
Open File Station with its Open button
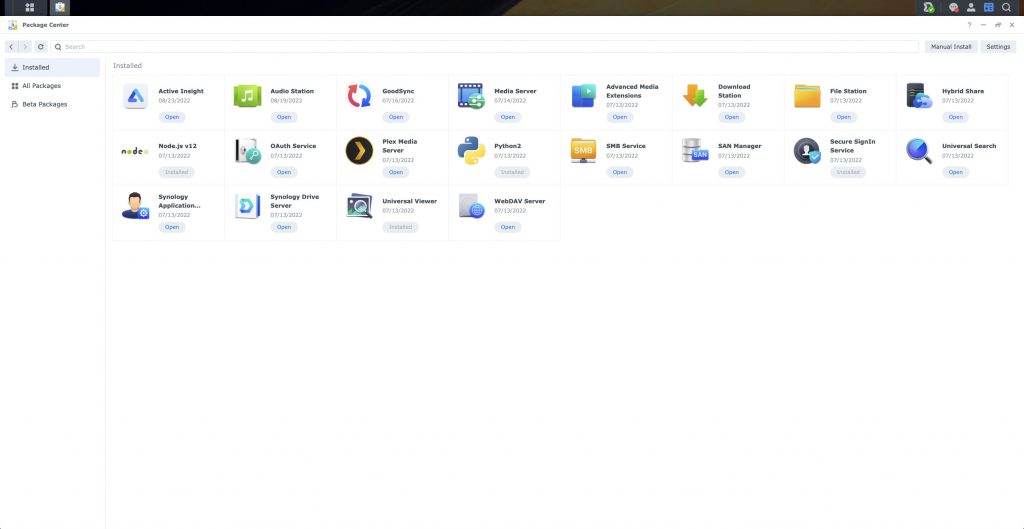pos(844,117)
